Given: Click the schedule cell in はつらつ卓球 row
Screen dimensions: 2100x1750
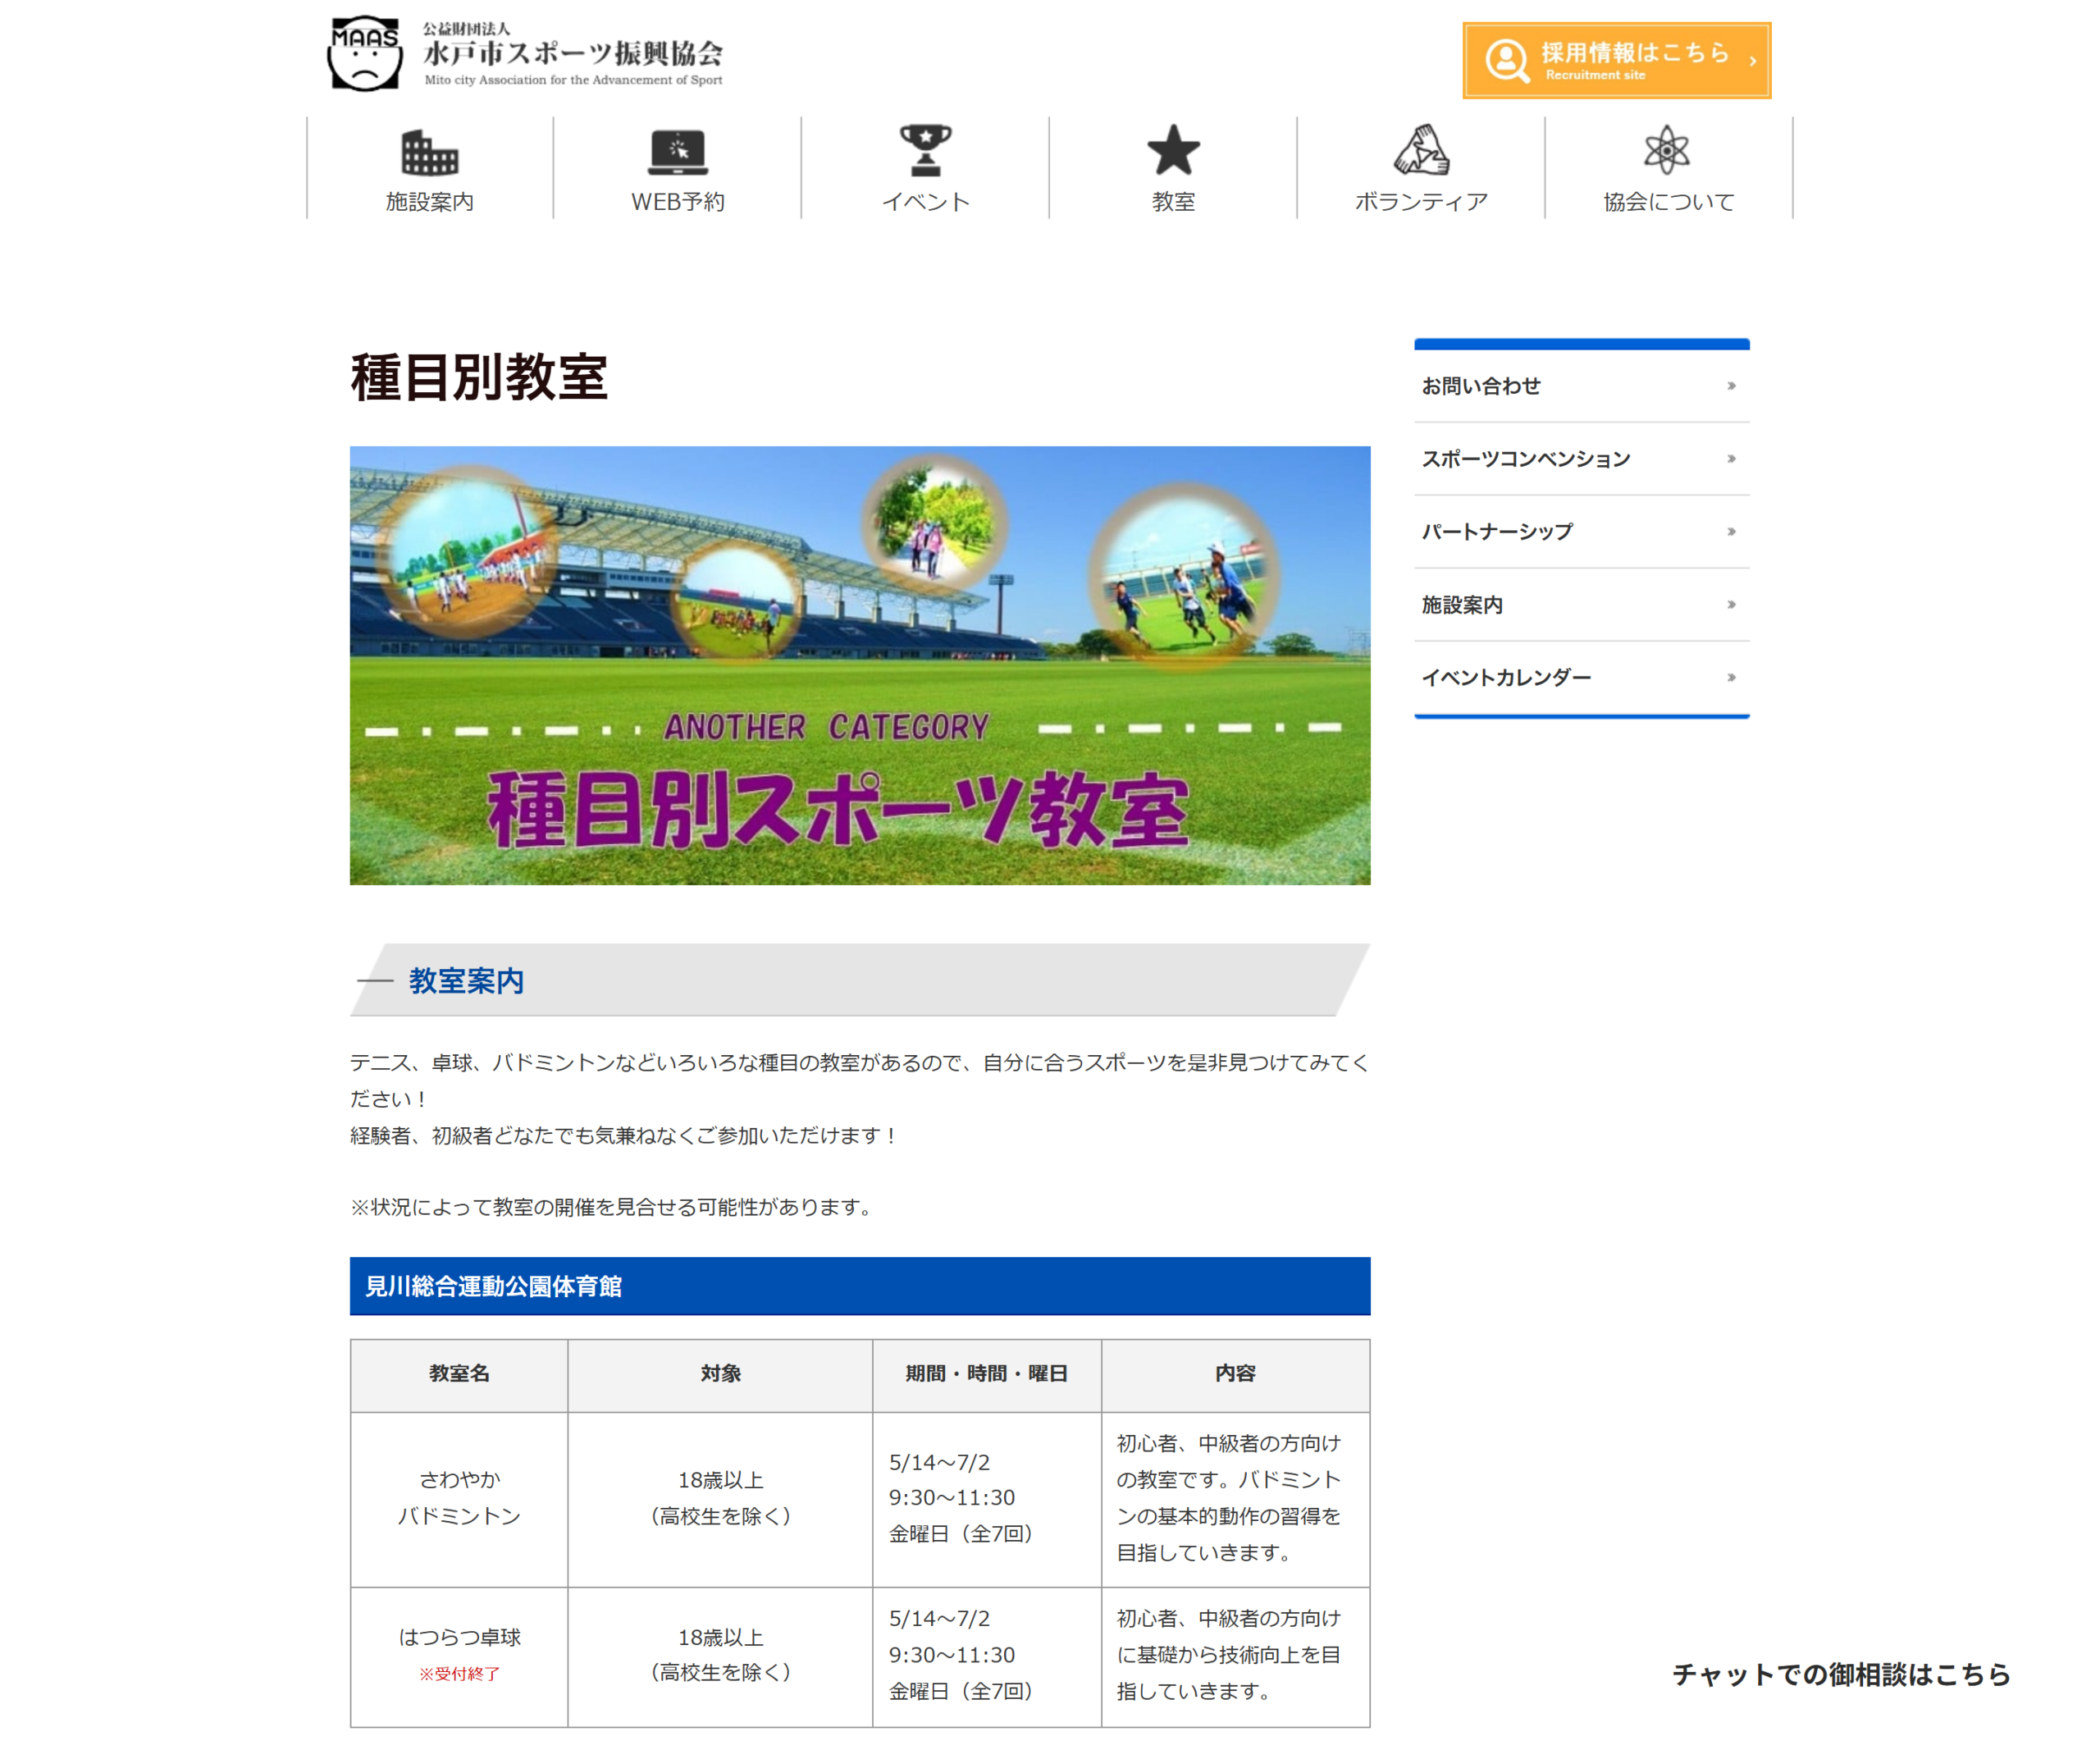Looking at the screenshot, I should click(987, 1657).
